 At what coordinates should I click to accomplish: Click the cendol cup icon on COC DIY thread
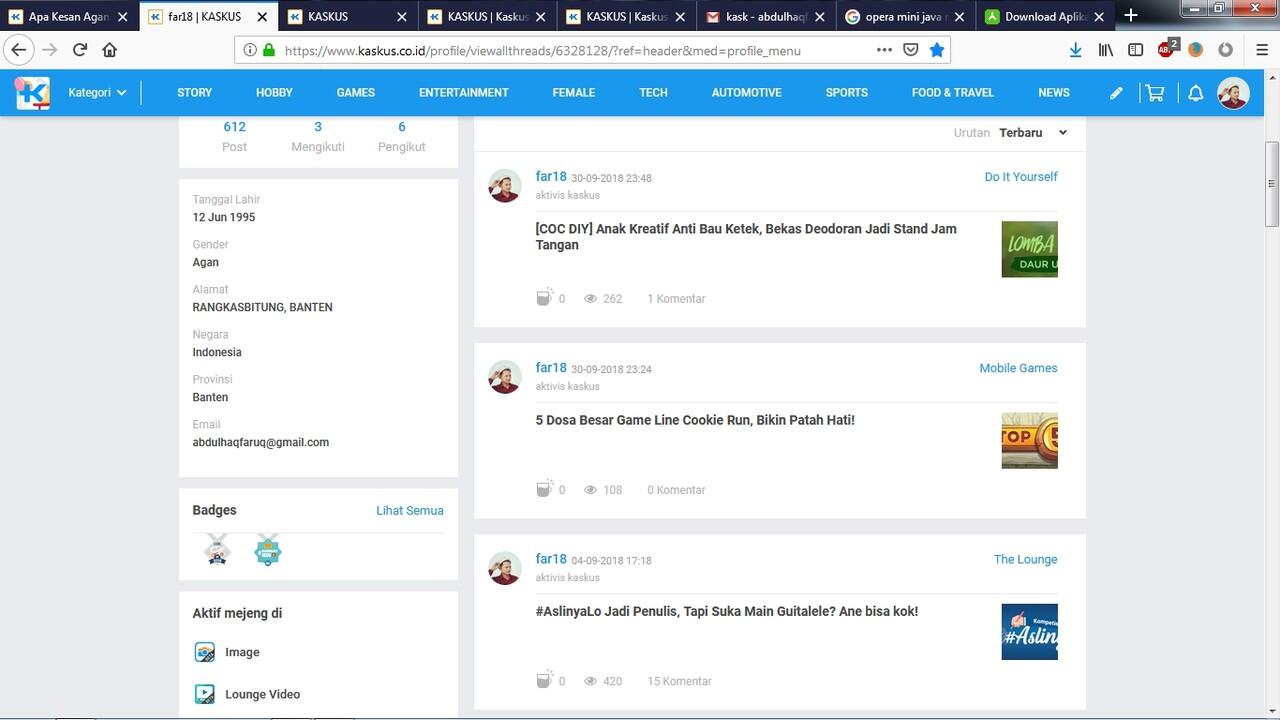pyautogui.click(x=544, y=297)
